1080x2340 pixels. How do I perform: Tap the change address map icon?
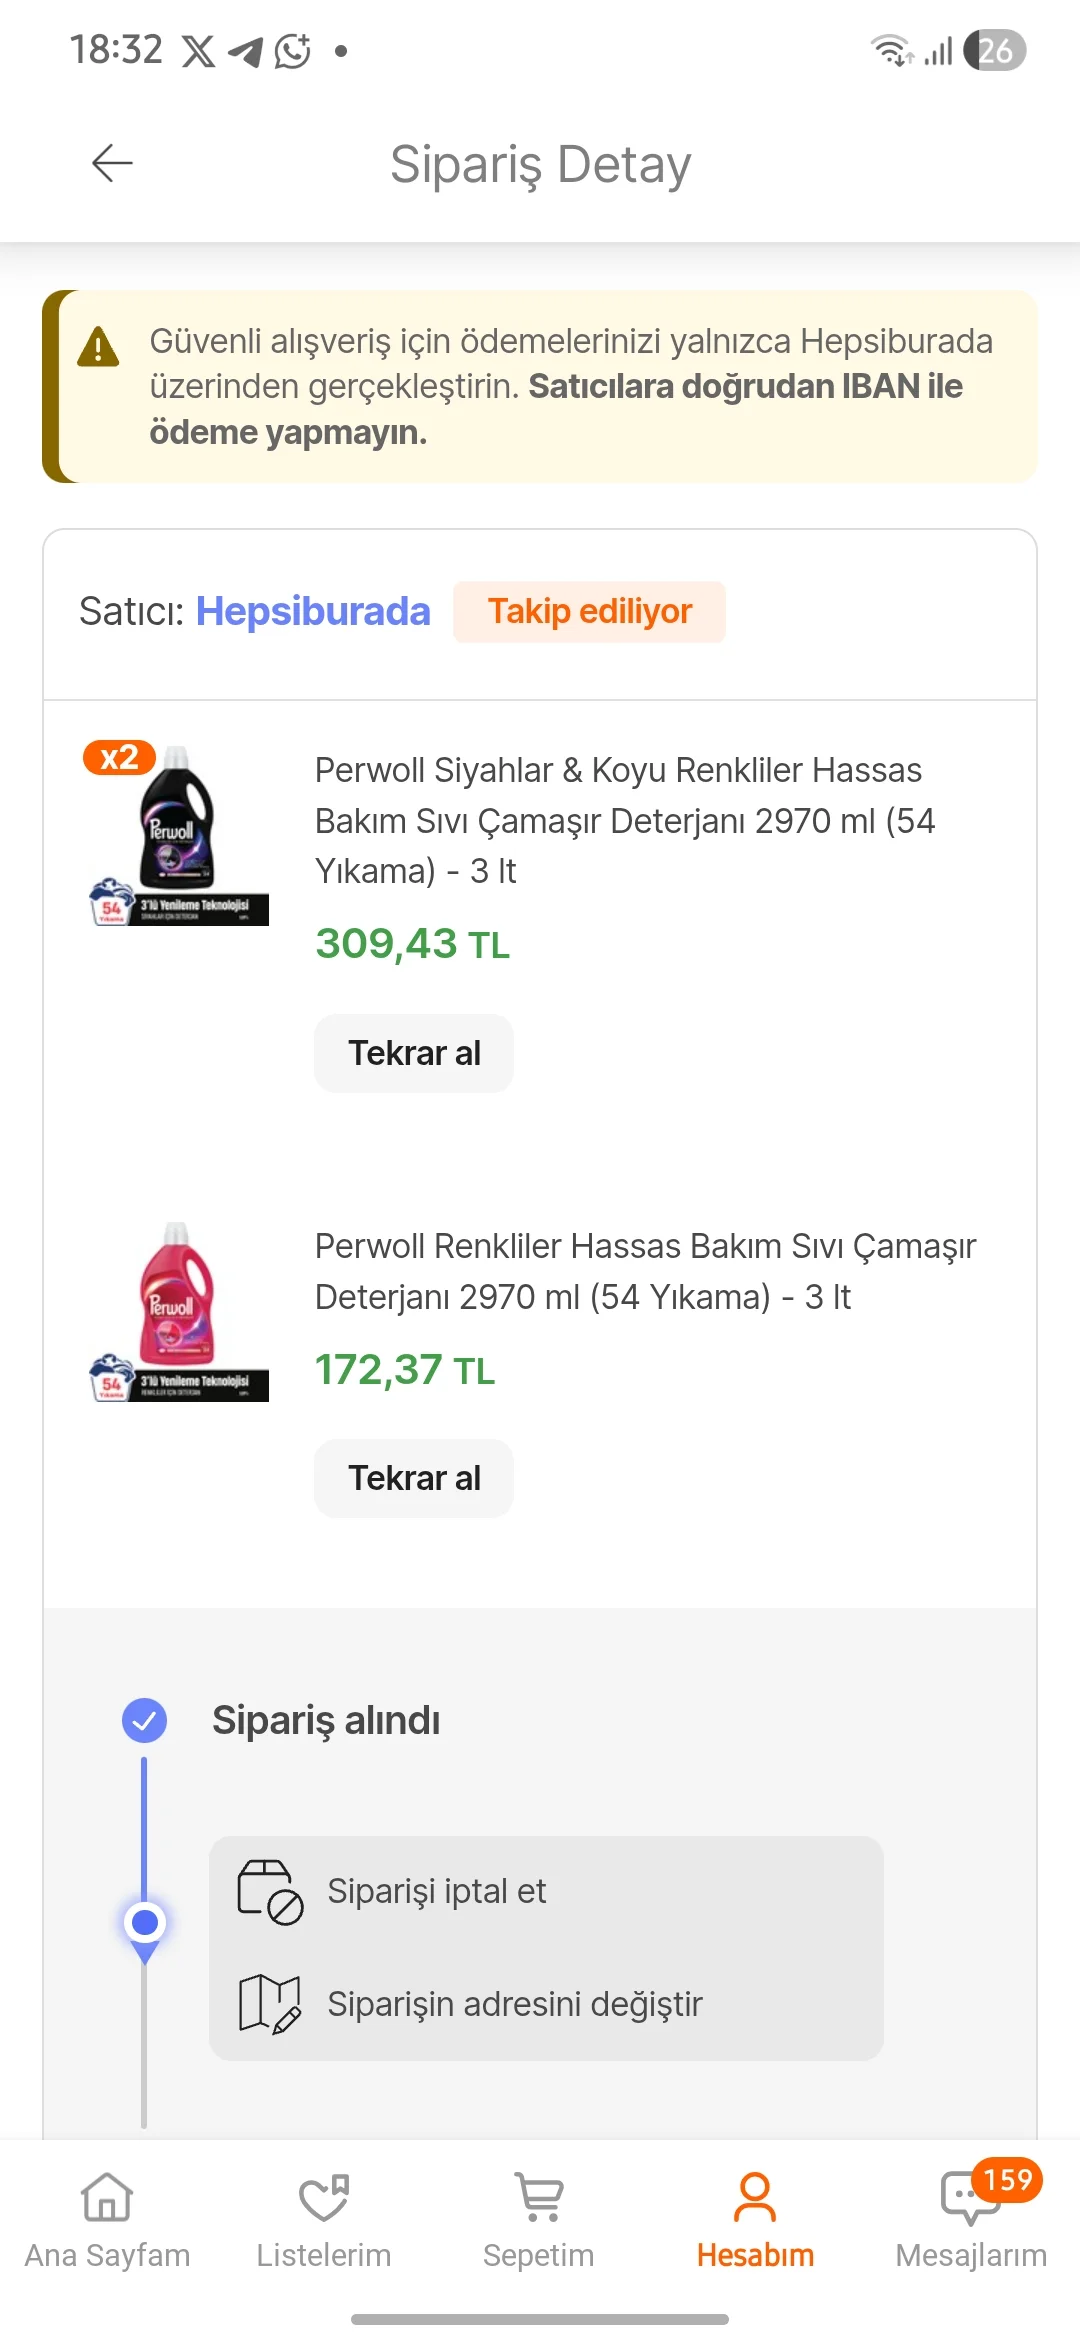269,2004
